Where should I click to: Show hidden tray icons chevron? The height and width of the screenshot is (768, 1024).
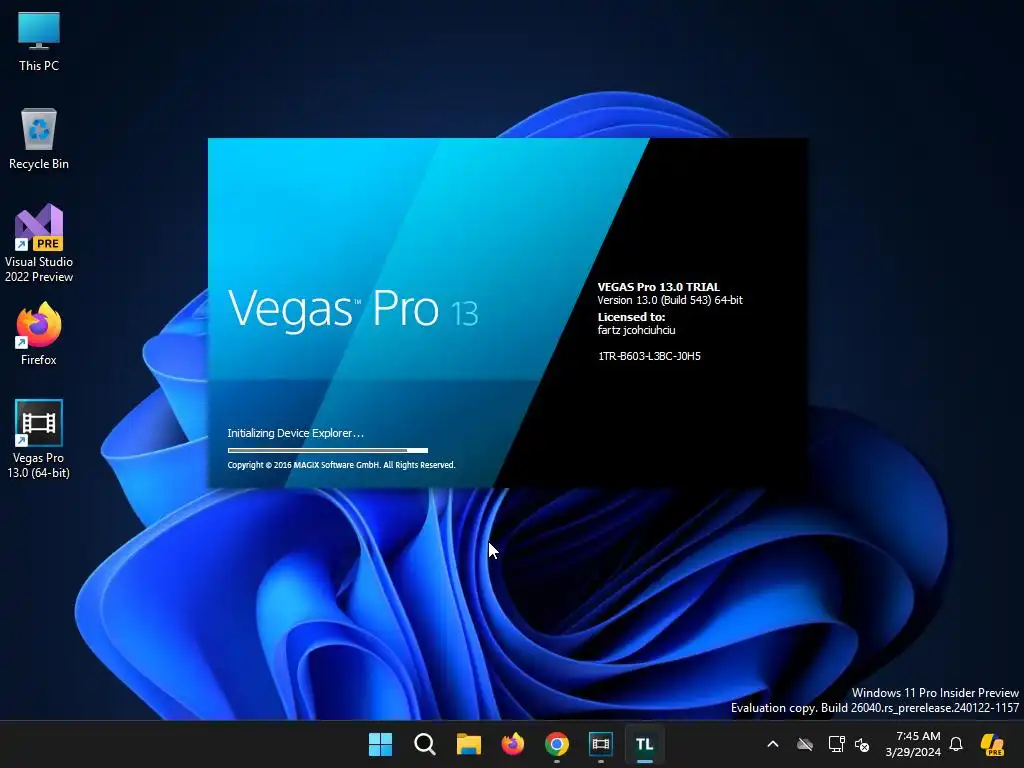773,744
